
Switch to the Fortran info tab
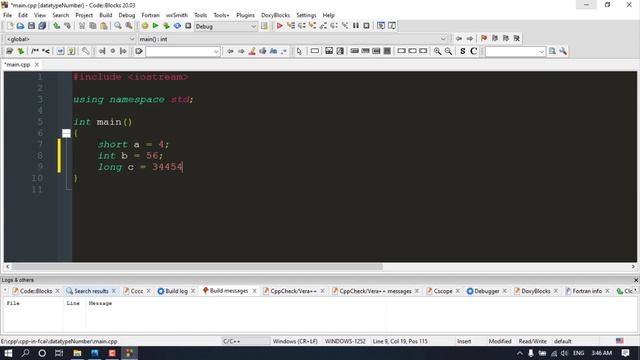pos(587,291)
